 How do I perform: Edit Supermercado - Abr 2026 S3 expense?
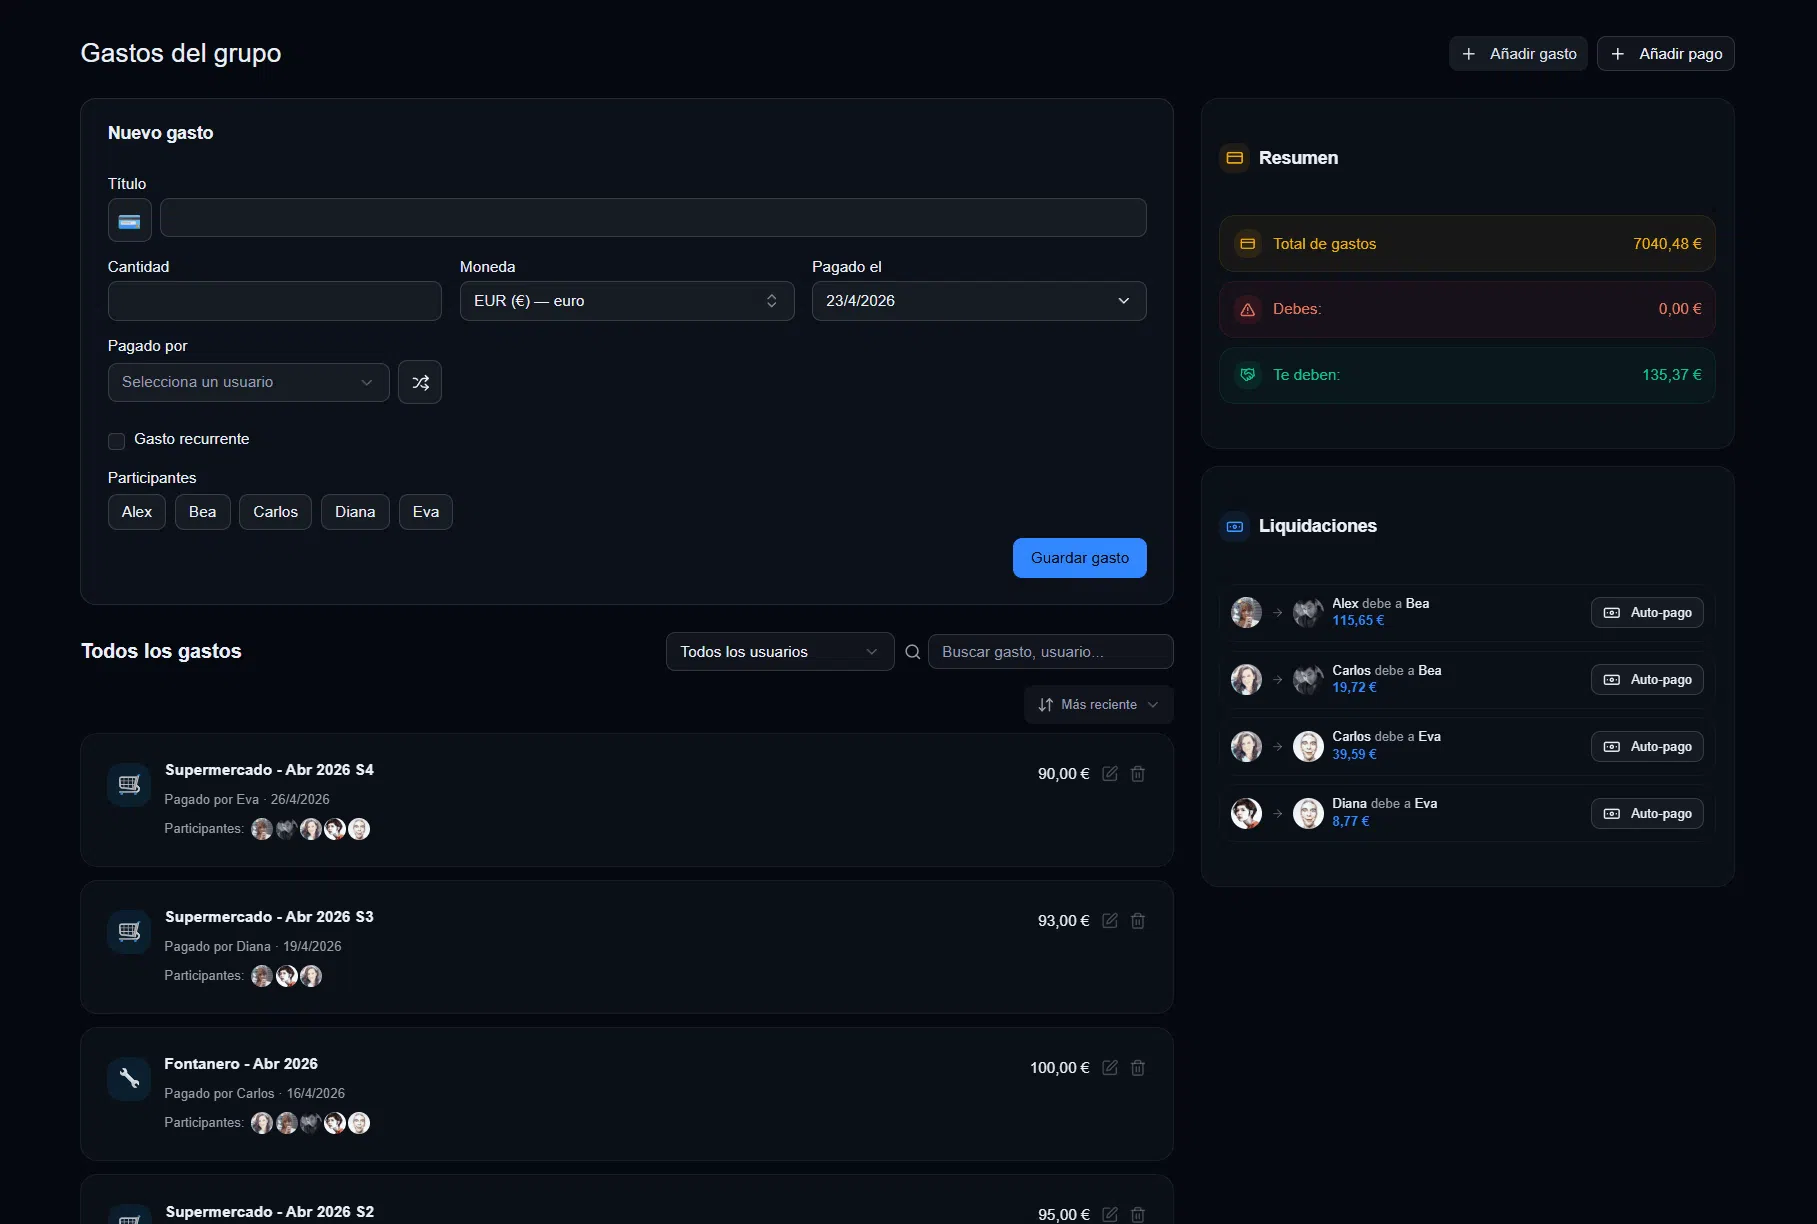[x=1110, y=921]
